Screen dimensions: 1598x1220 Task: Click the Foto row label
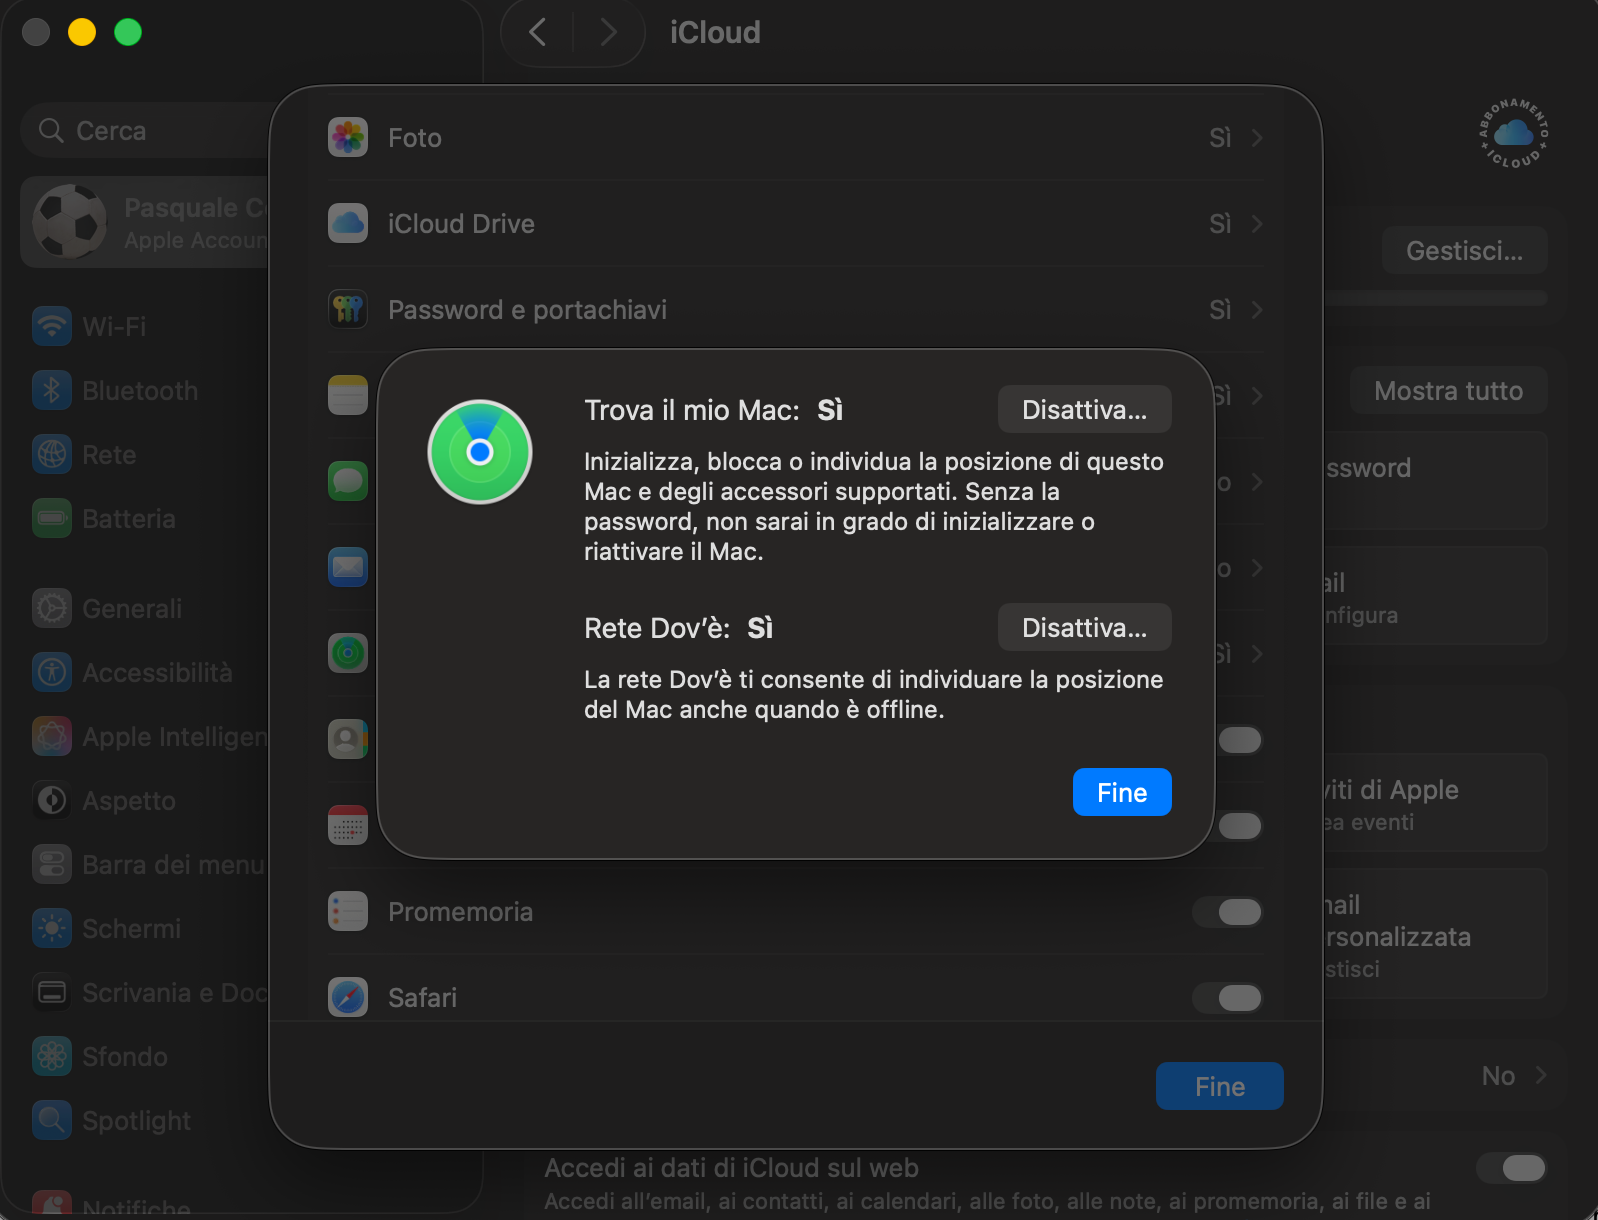(x=415, y=138)
